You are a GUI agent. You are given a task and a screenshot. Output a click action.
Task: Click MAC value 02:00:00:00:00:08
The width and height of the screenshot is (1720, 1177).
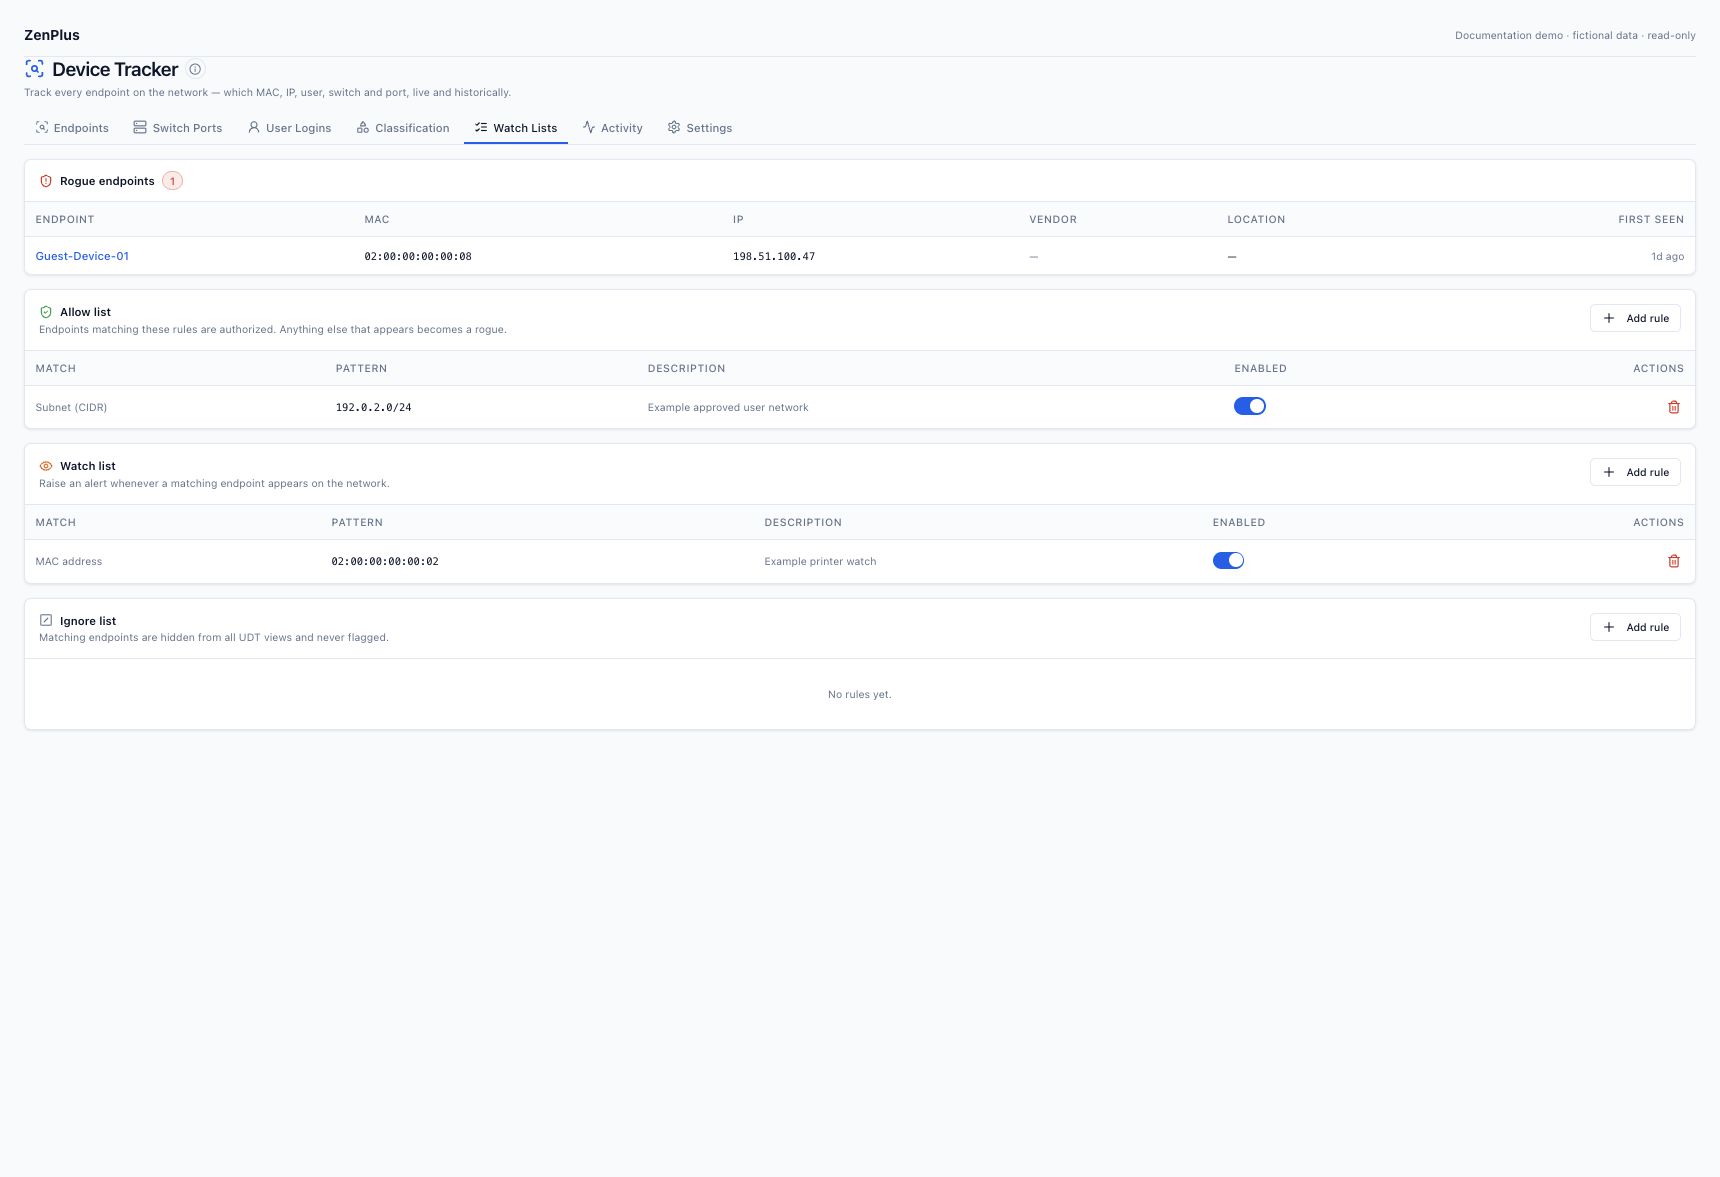pos(418,257)
